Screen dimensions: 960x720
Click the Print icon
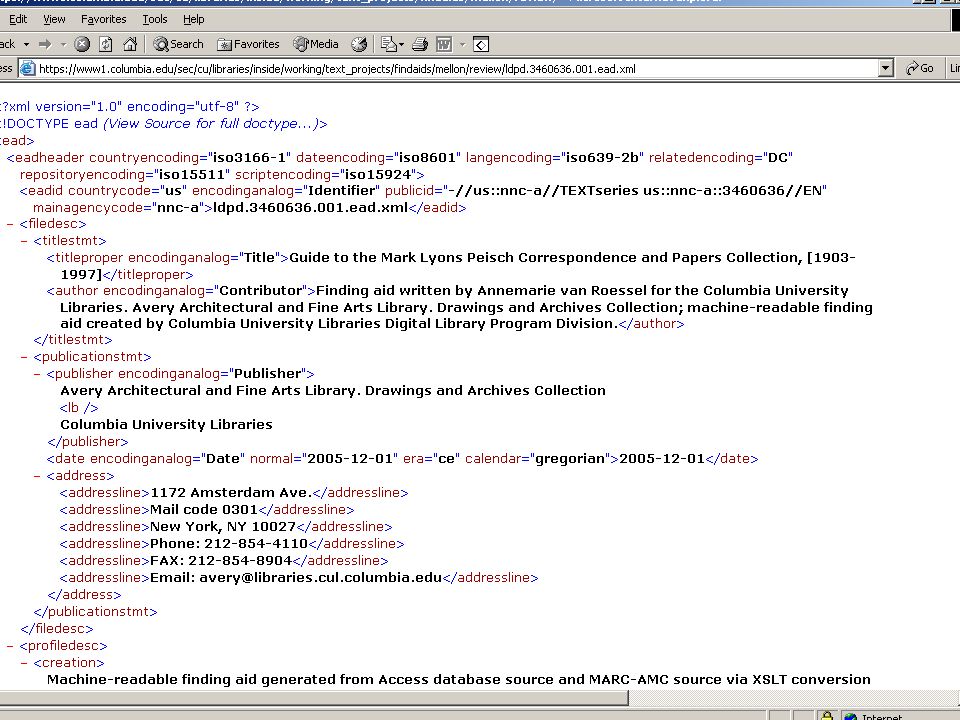coord(420,44)
